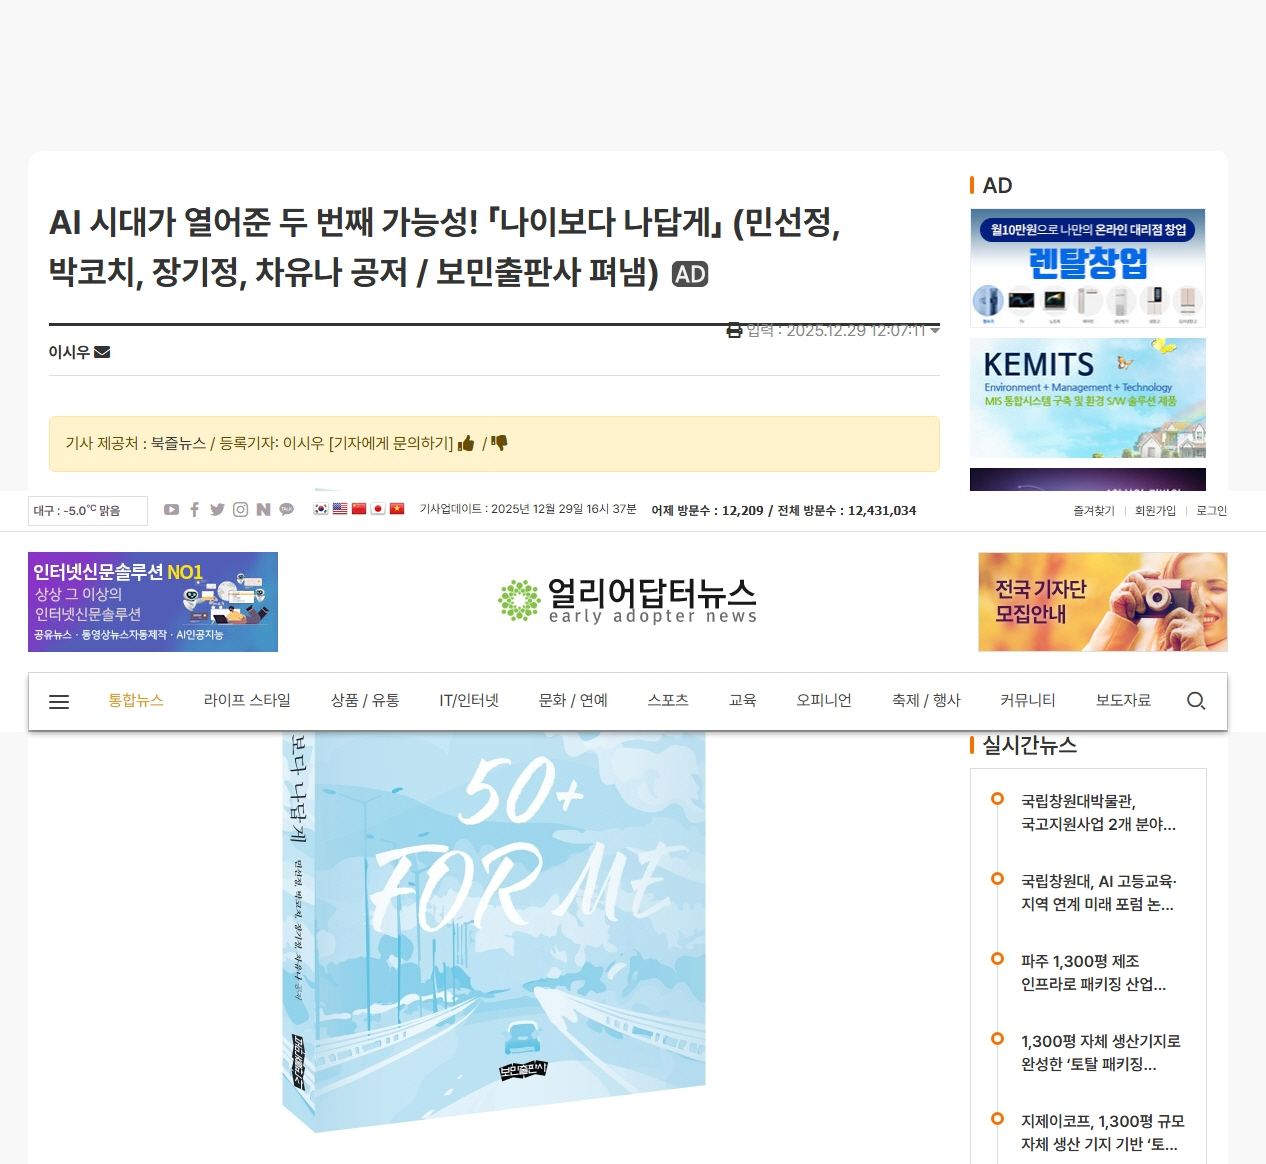Click the print icon beside article date
Image resolution: width=1266 pixels, height=1164 pixels.
(x=734, y=330)
